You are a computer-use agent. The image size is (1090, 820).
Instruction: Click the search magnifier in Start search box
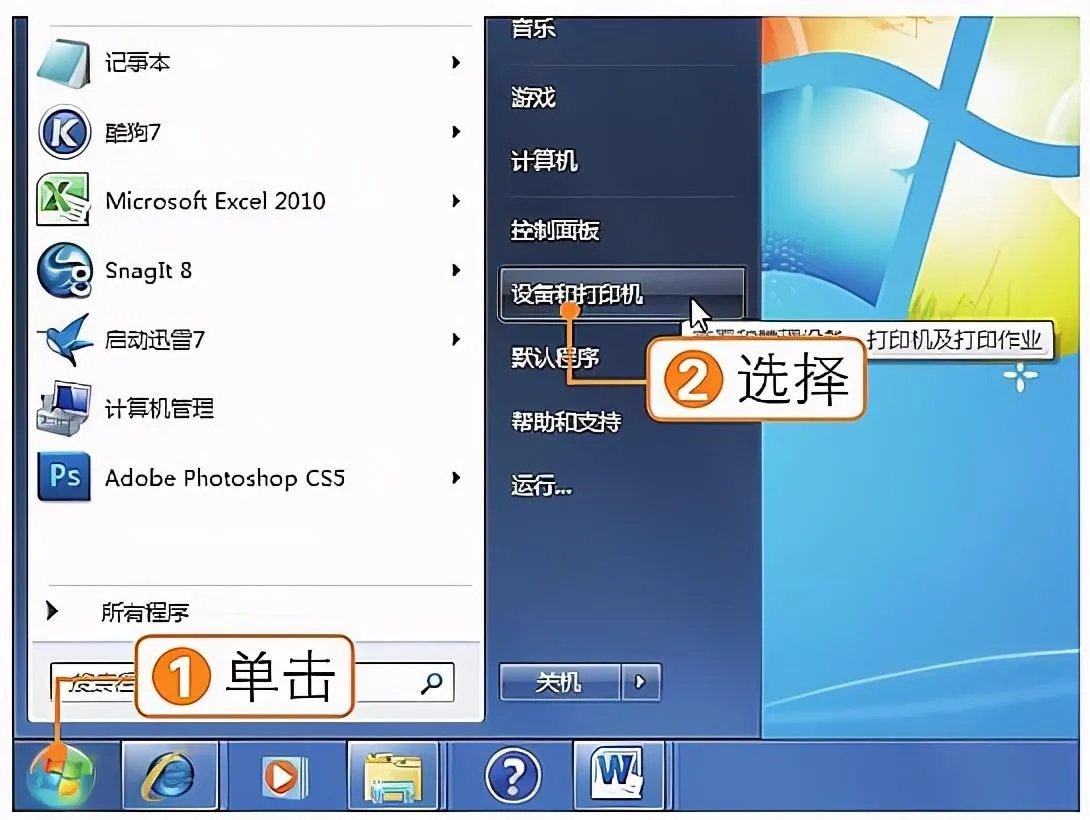coord(432,683)
